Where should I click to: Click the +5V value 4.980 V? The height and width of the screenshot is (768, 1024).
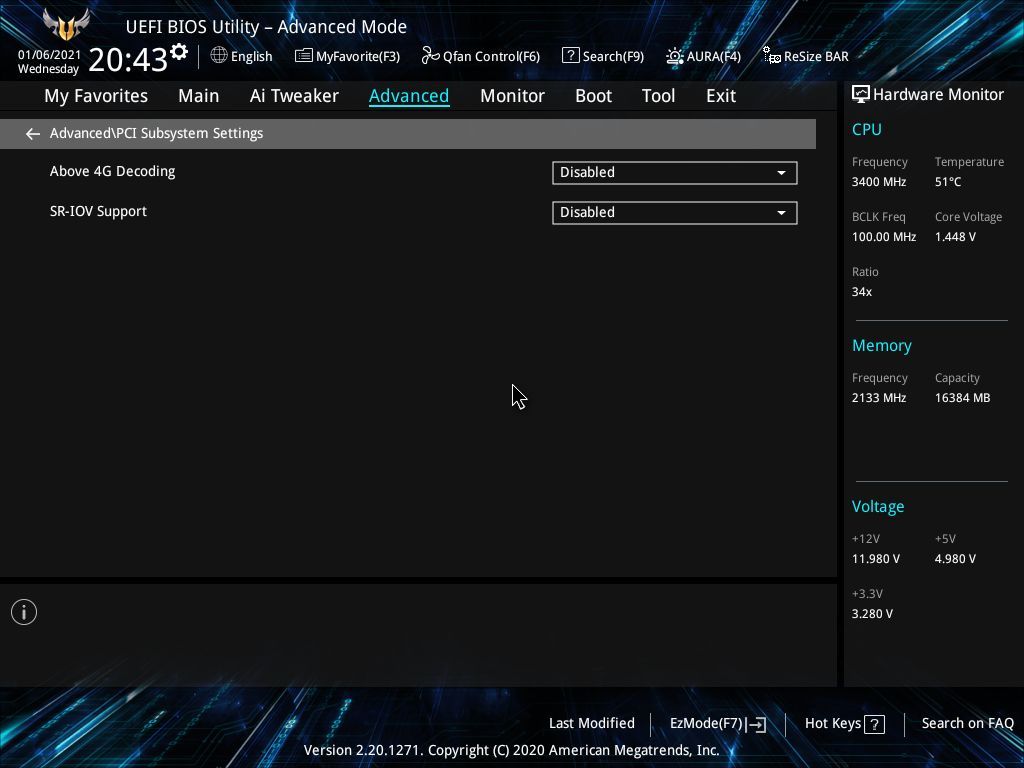(955, 559)
